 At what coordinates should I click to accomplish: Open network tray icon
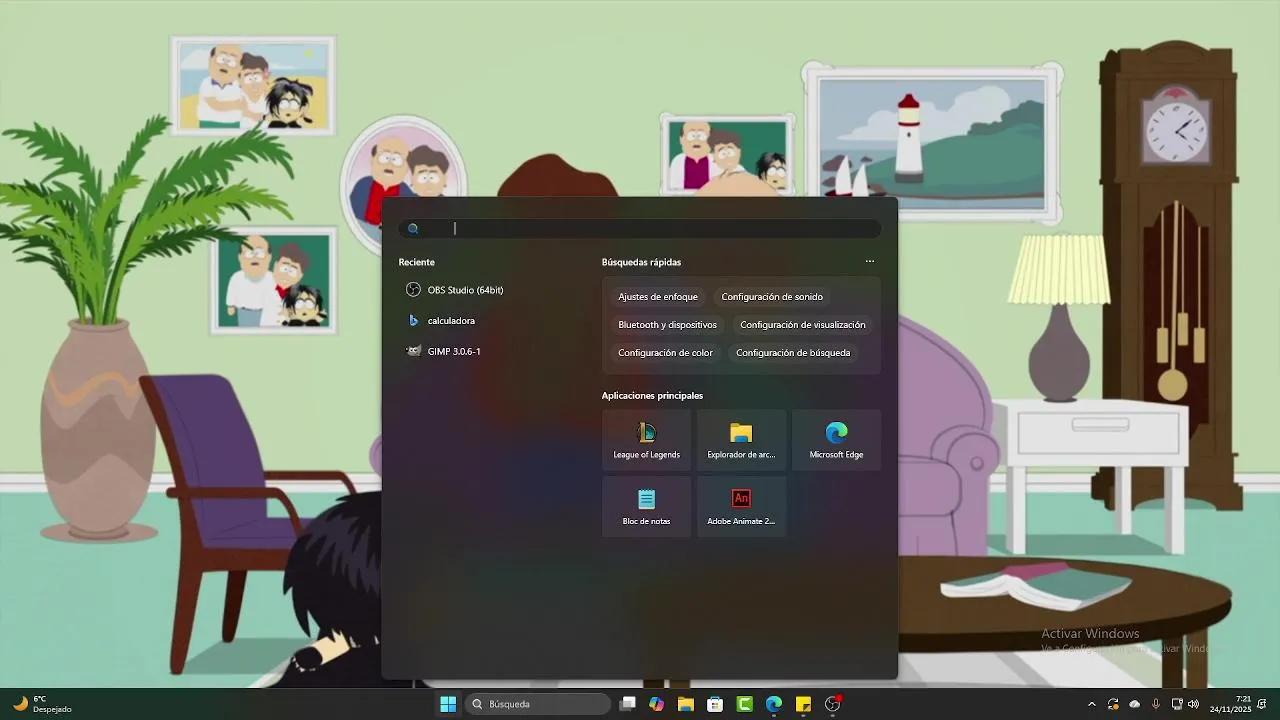point(1177,704)
